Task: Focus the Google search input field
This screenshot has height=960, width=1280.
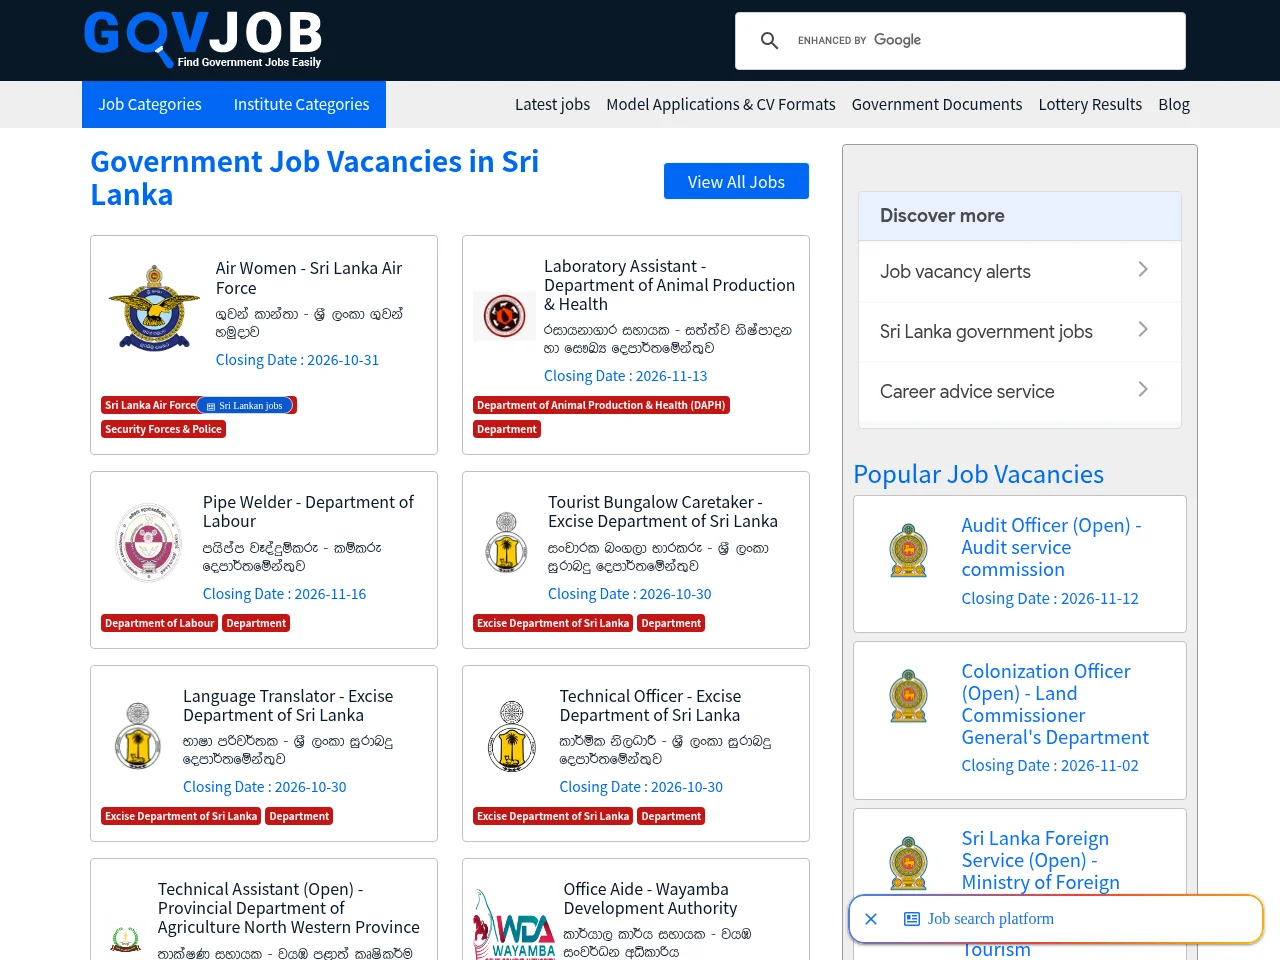Action: pyautogui.click(x=985, y=41)
